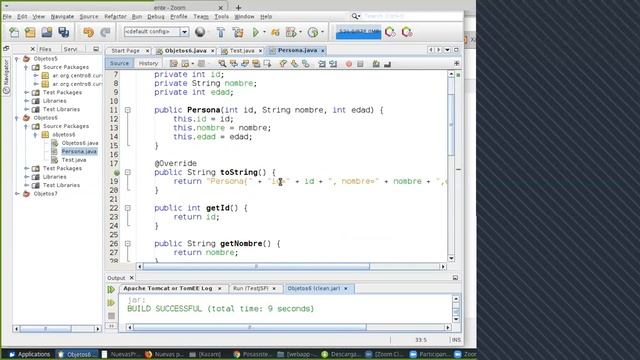Click the minimize Projects panel icon
Screen dimensions: 640x360
[x=96, y=49]
